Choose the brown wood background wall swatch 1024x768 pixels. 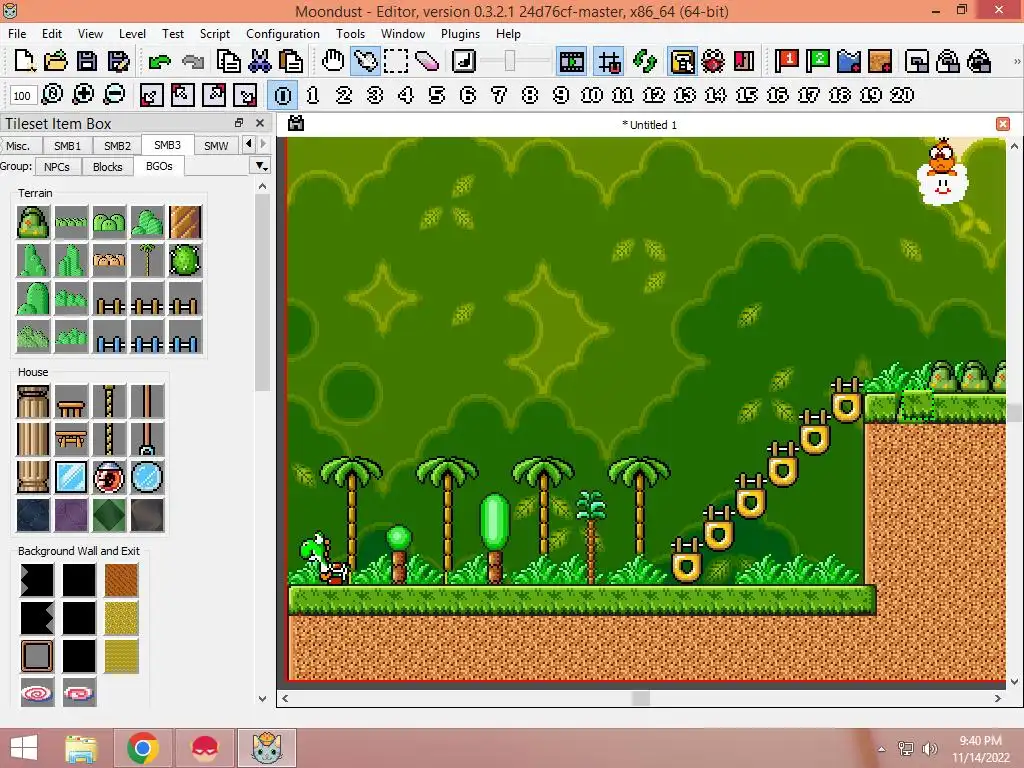point(121,580)
